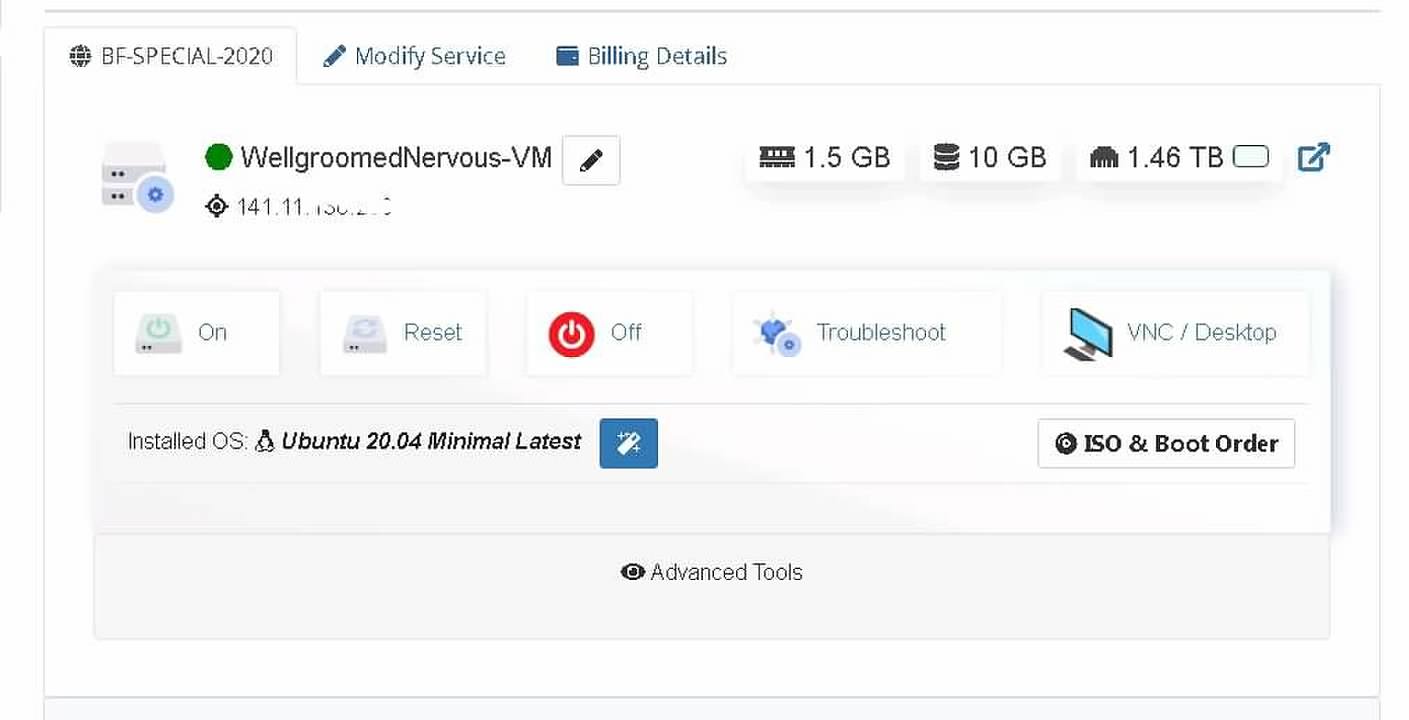Click the green online status indicator

(x=218, y=157)
